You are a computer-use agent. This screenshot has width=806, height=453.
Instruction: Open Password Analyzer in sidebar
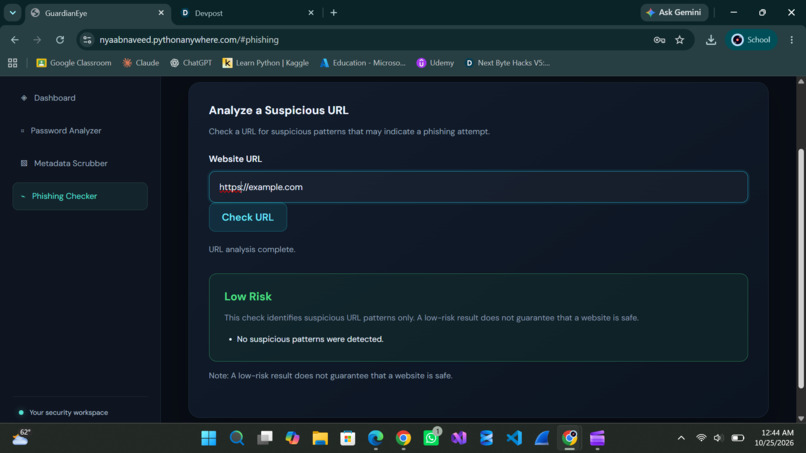(x=65, y=131)
